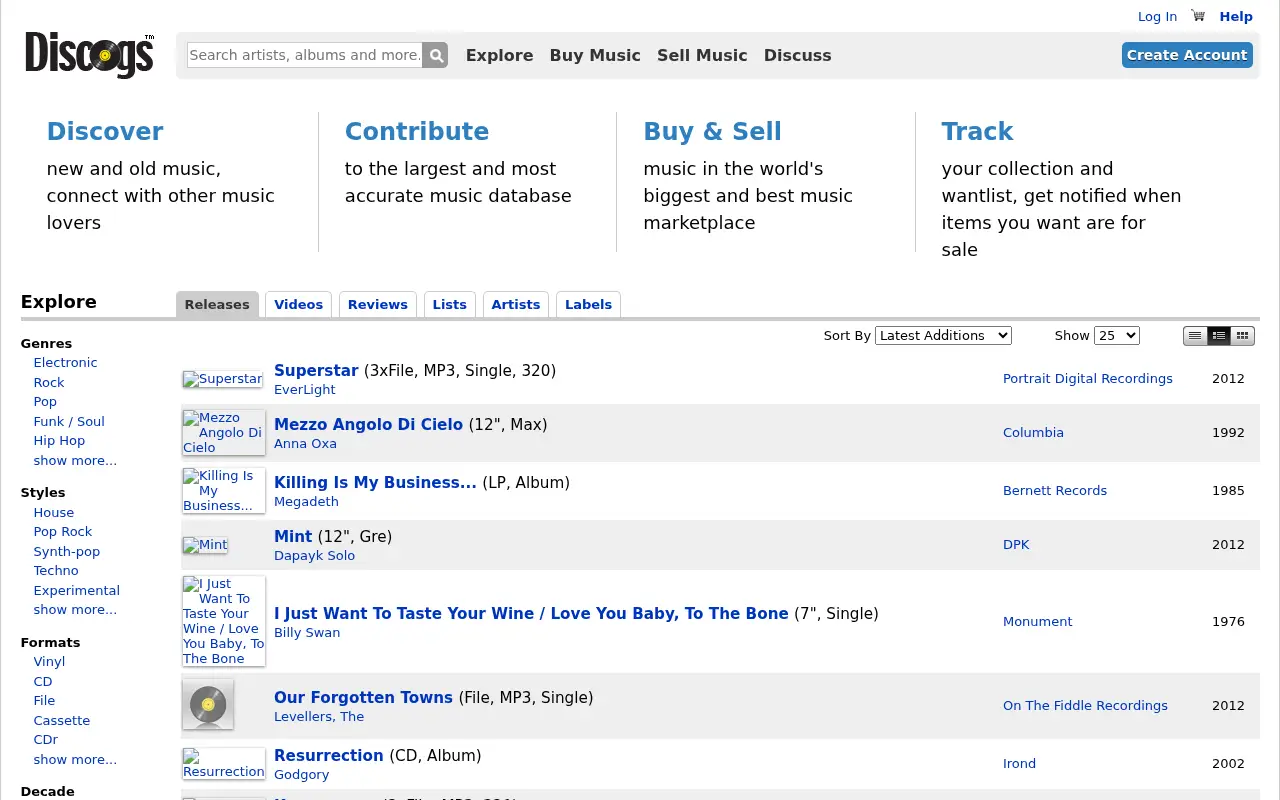Go to the Lists tab

coord(450,305)
